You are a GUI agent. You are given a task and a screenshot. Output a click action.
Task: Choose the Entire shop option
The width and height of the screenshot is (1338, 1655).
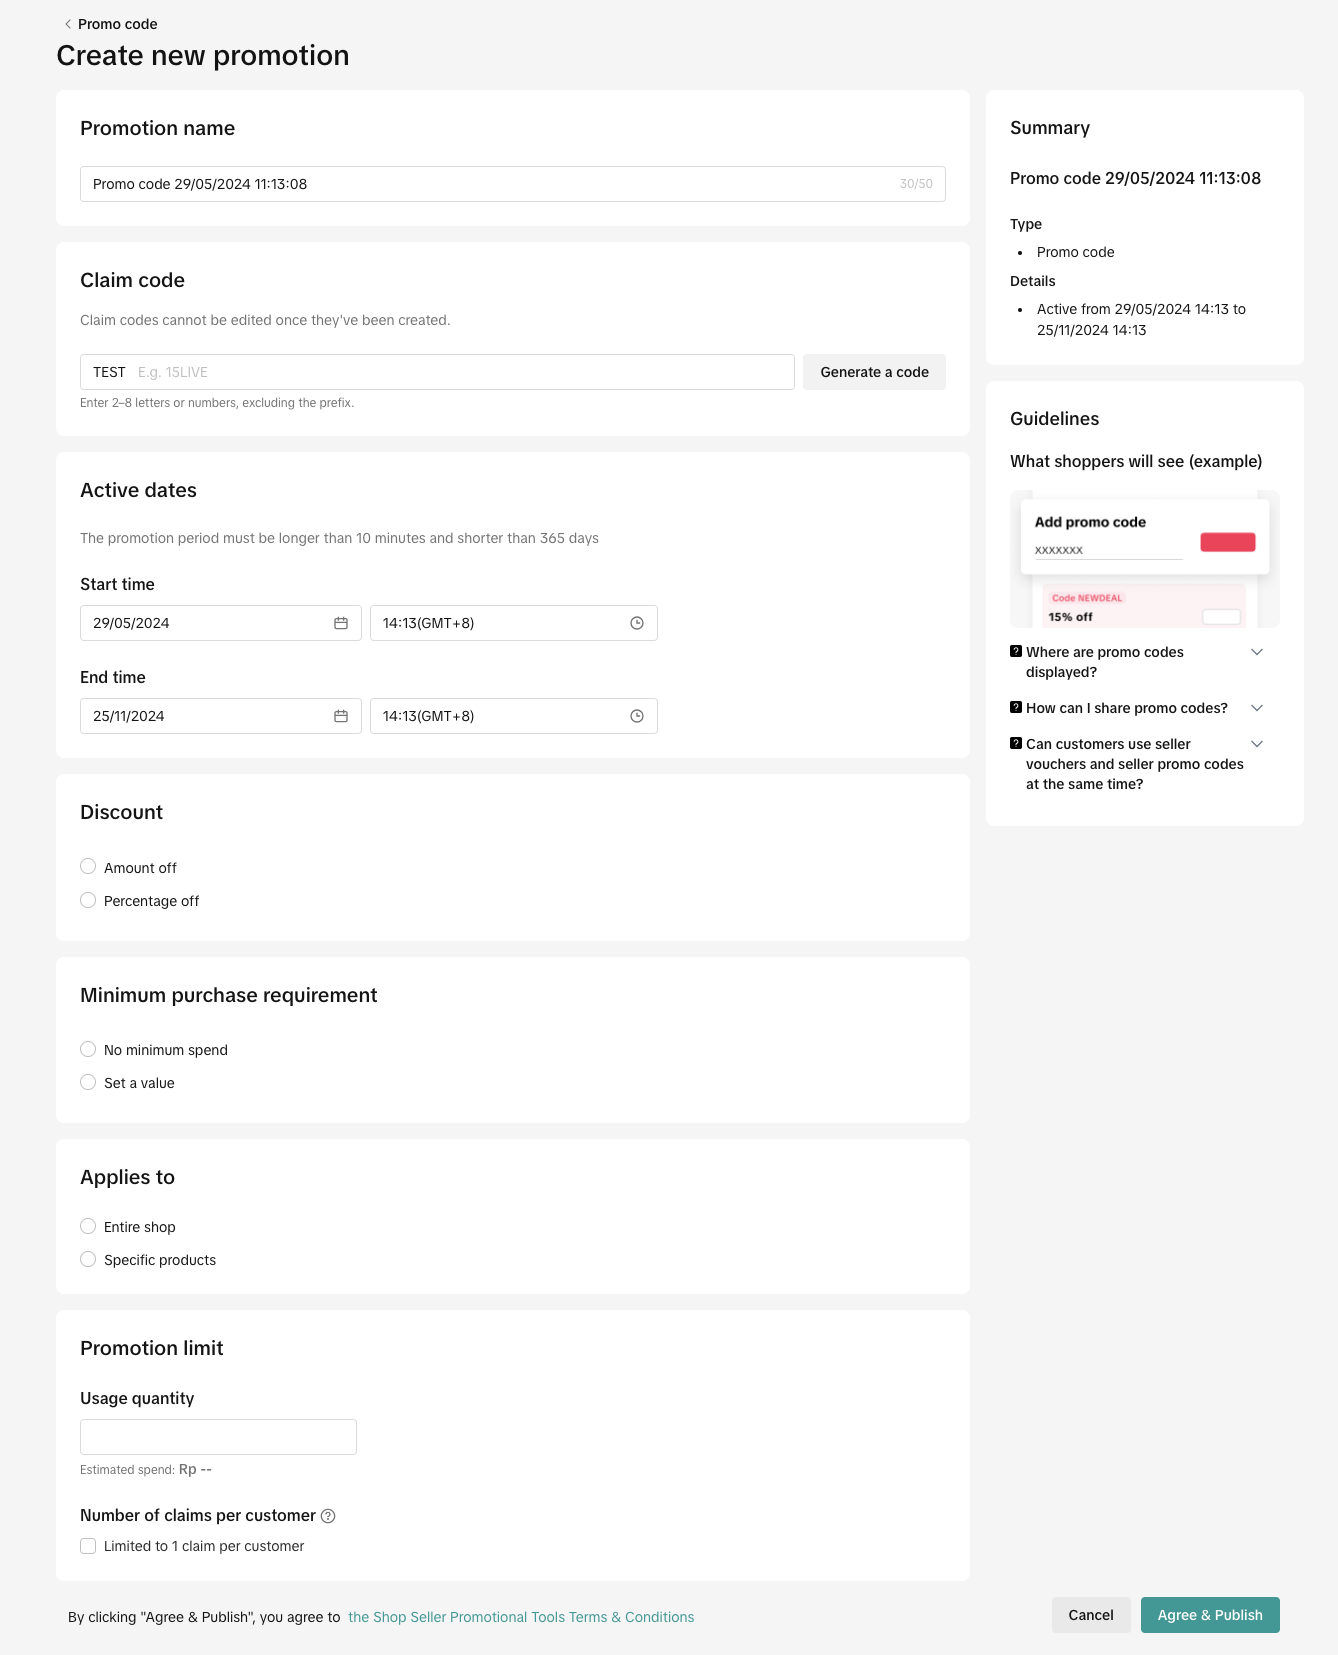coord(88,1226)
